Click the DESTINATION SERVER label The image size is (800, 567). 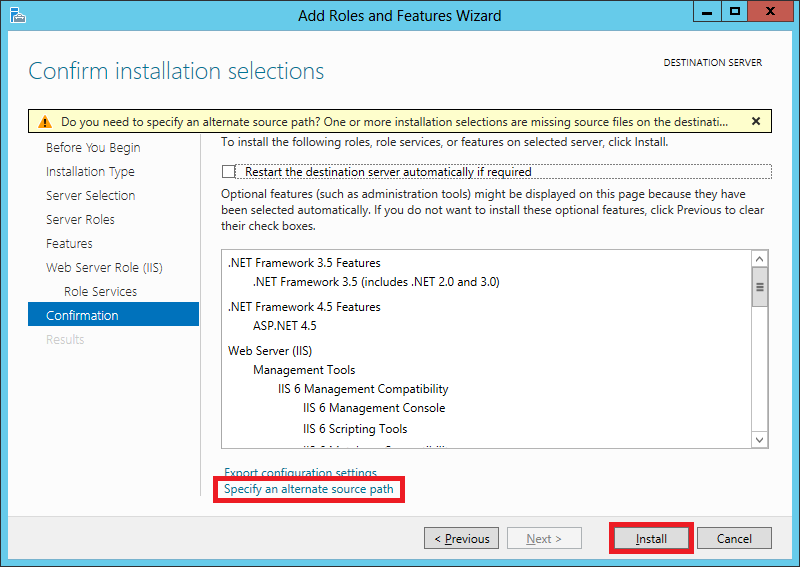pos(712,62)
